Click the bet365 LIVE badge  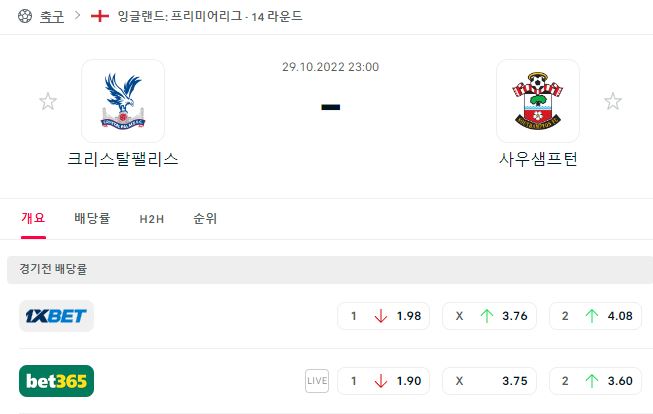coord(317,381)
